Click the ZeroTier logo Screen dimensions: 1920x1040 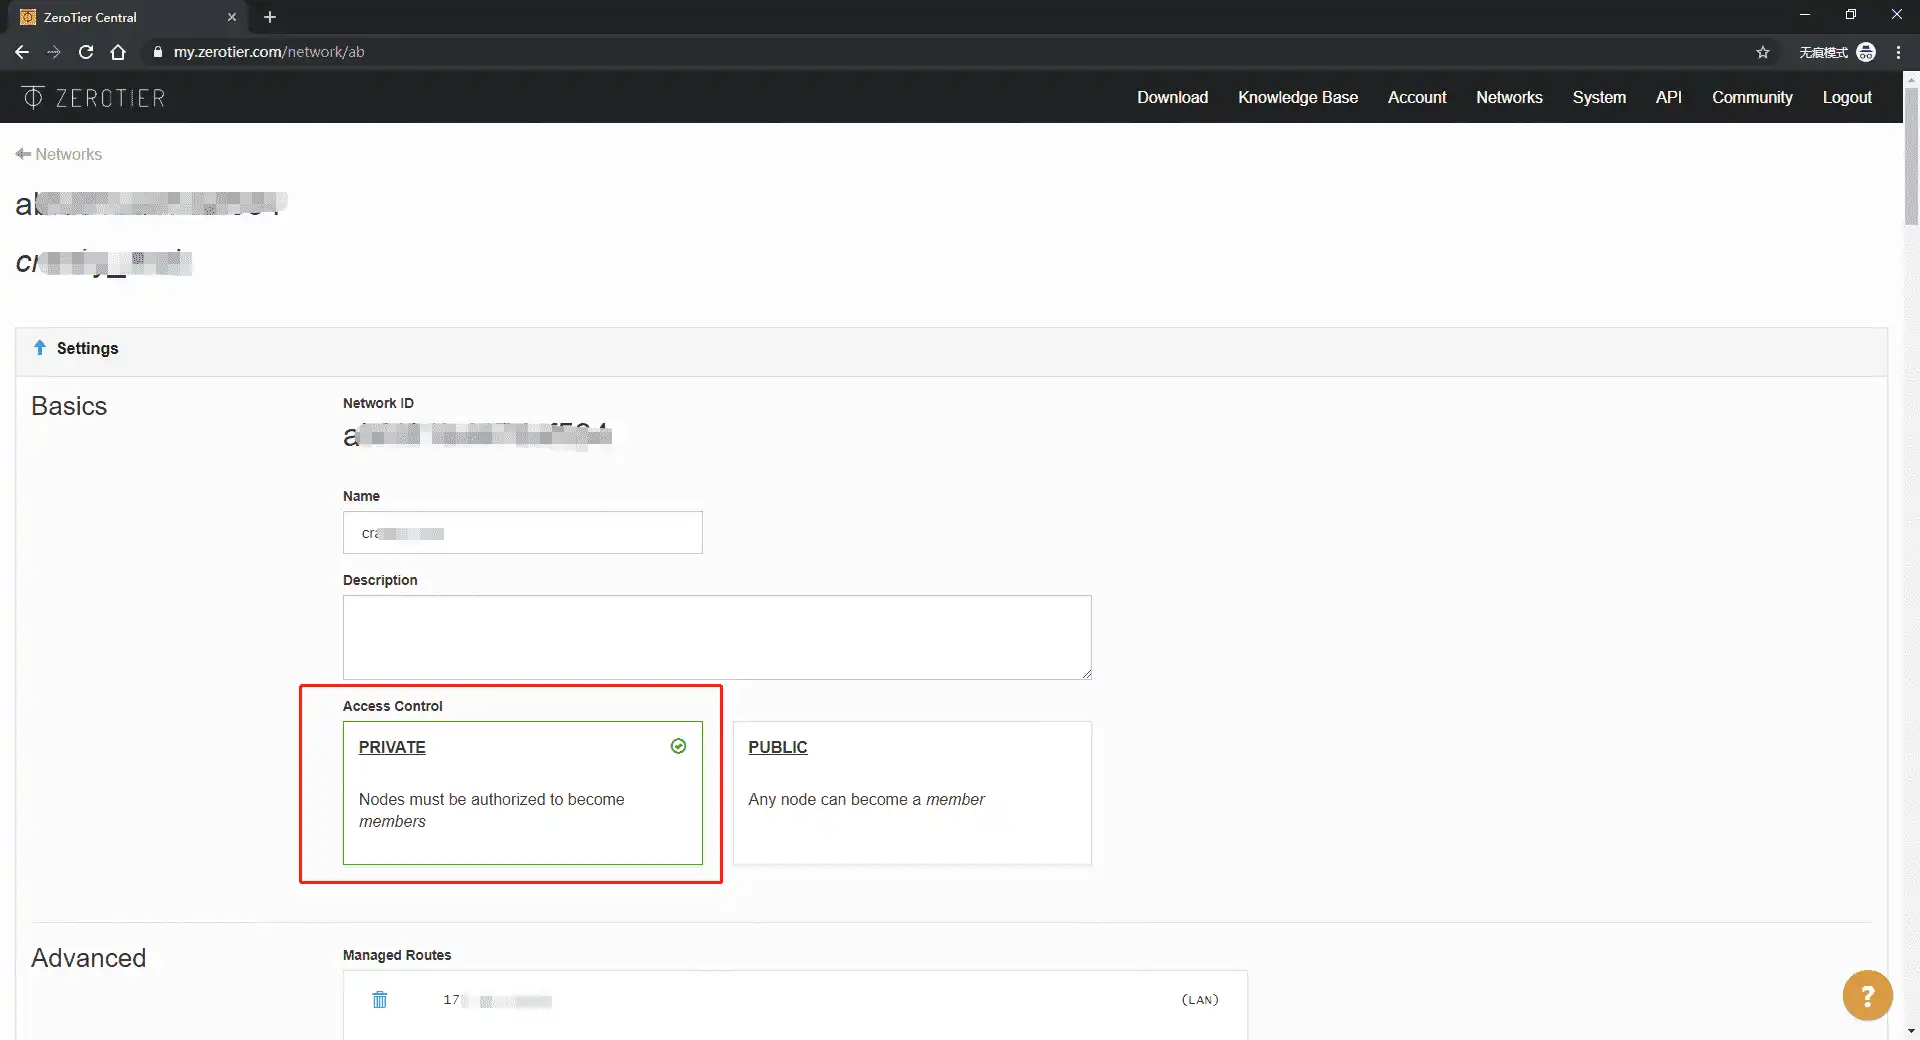point(94,97)
